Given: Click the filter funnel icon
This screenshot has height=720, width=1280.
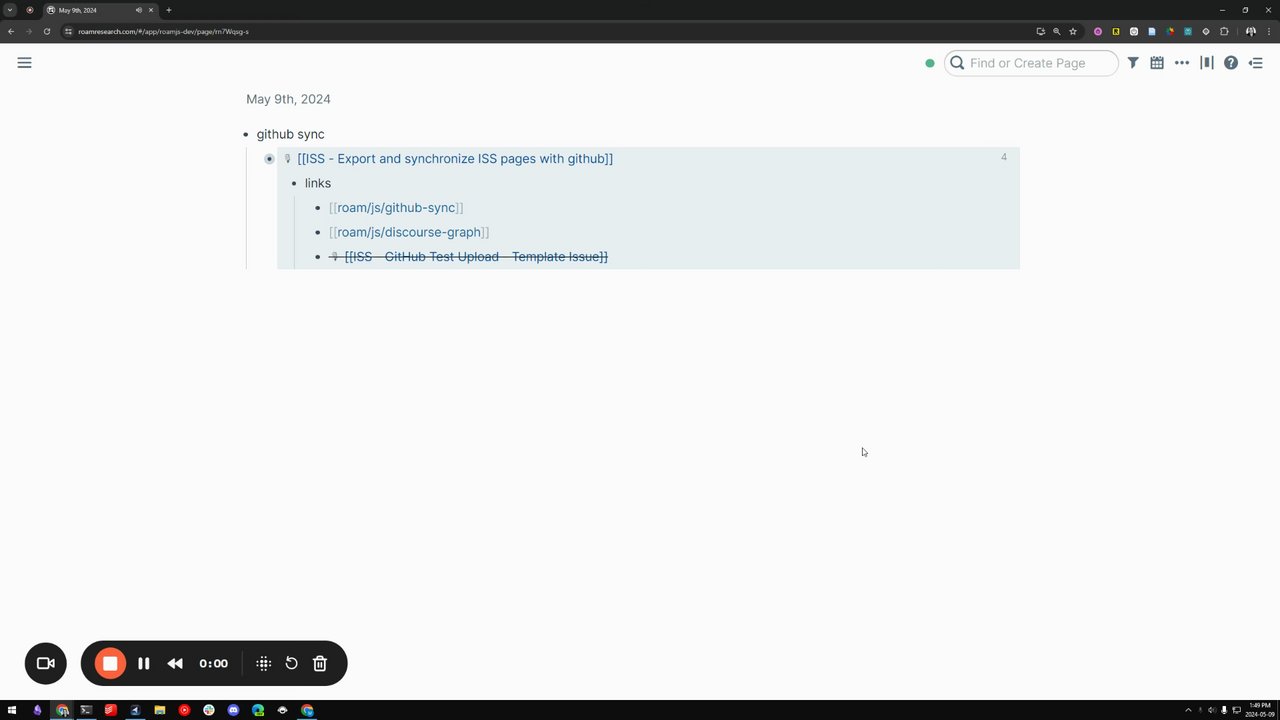Looking at the screenshot, I should 1133,63.
